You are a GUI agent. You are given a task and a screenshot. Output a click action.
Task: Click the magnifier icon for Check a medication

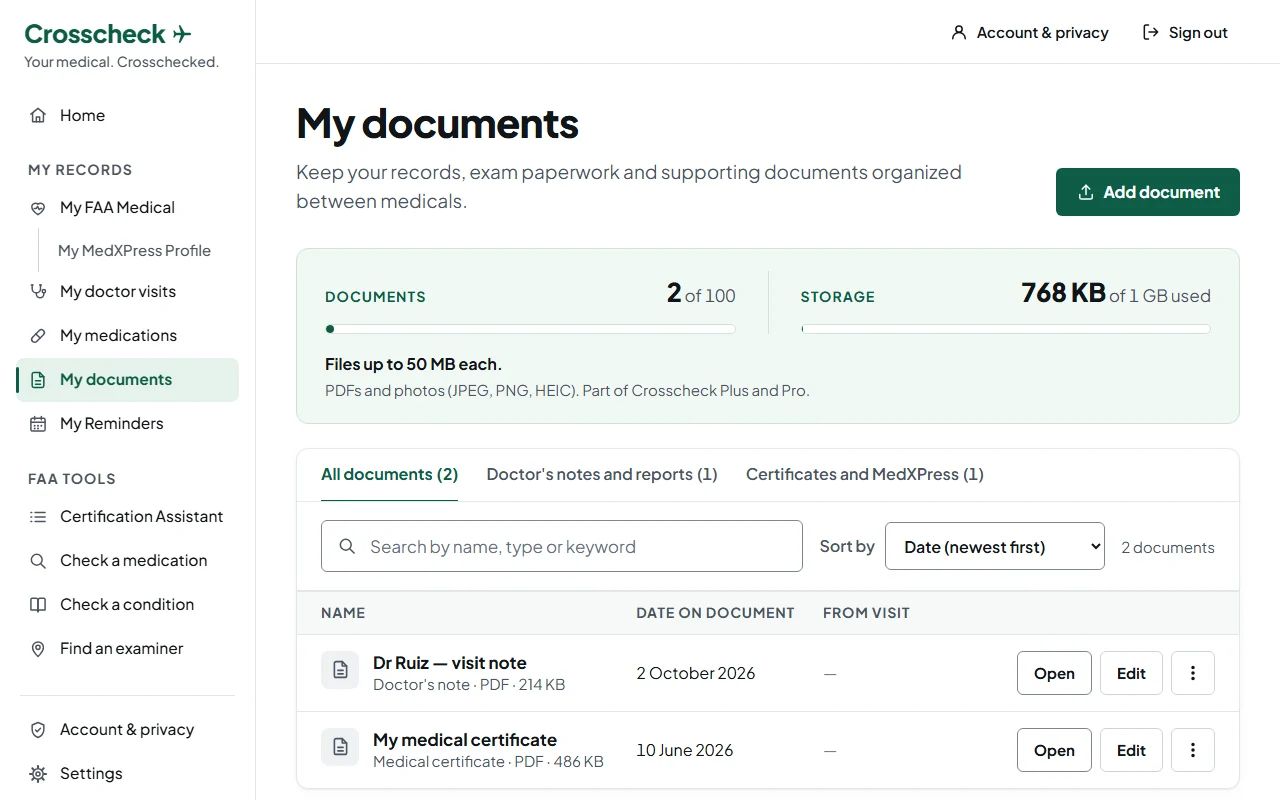click(38, 561)
